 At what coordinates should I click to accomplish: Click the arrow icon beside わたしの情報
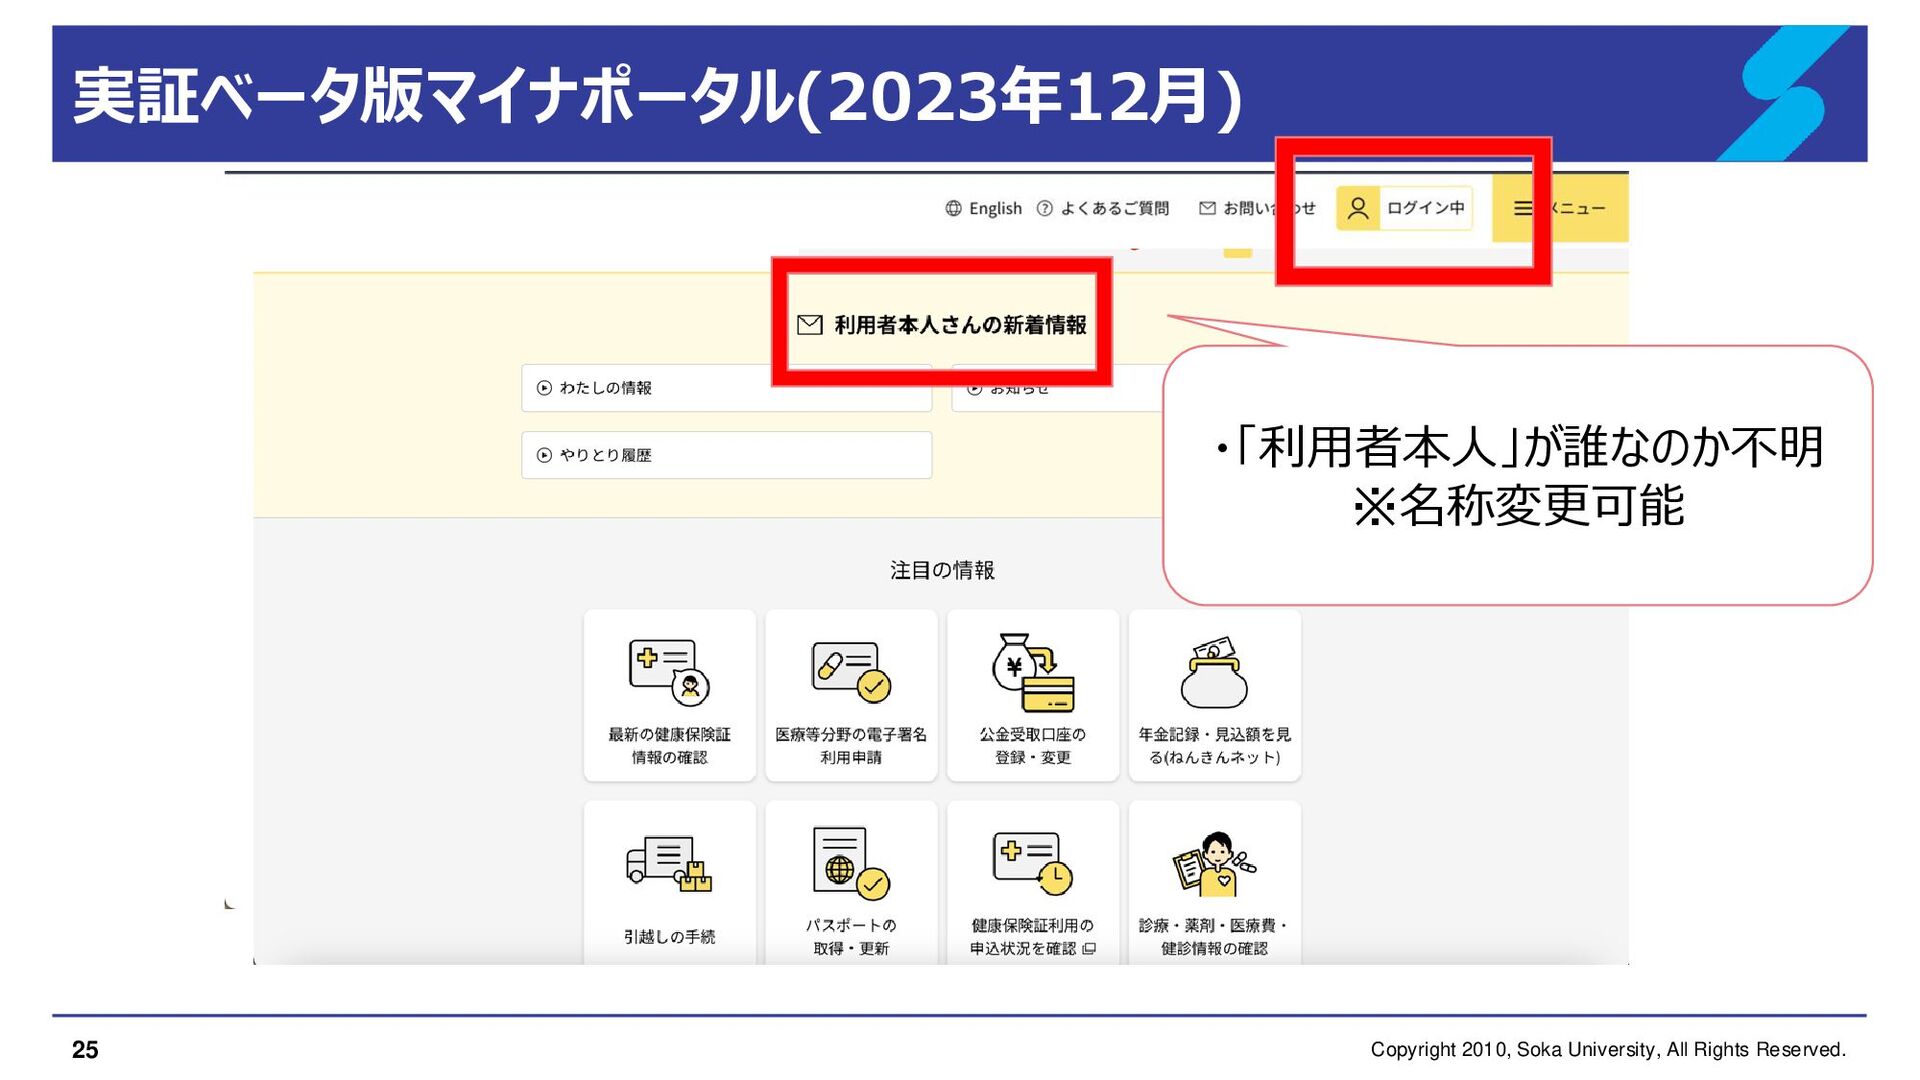(544, 388)
